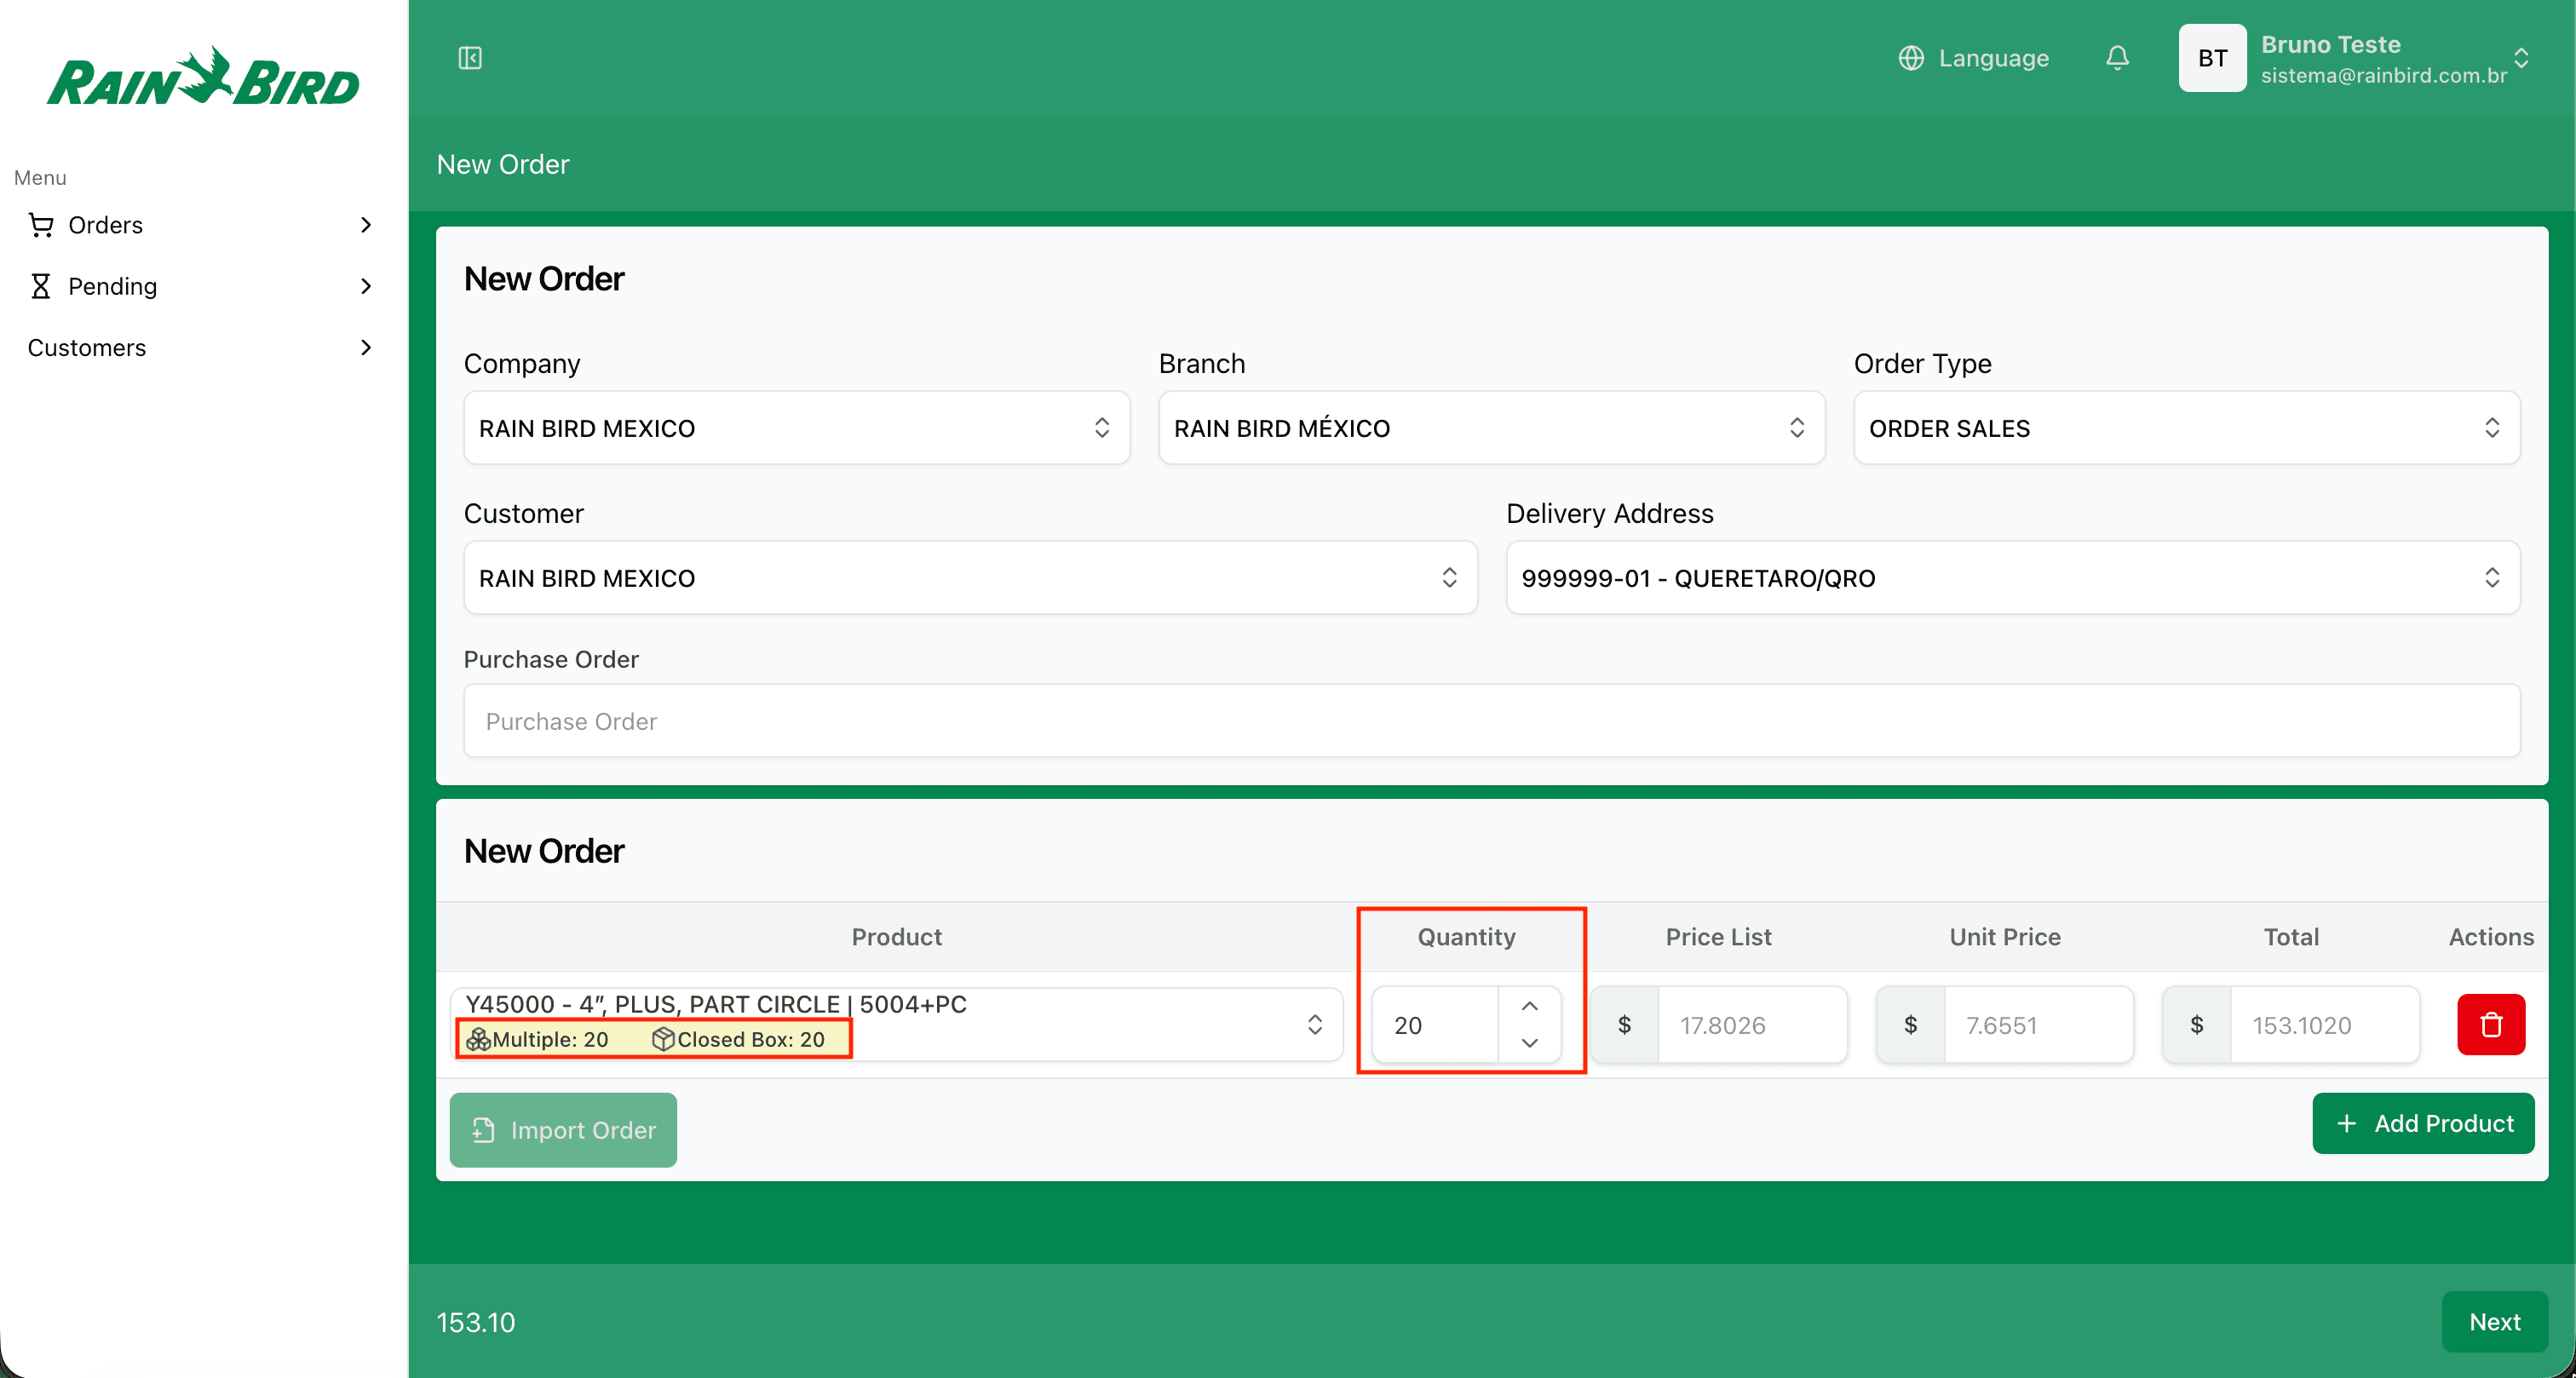Click the Rain Bird logo
This screenshot has width=2576, height=1378.
click(203, 78)
